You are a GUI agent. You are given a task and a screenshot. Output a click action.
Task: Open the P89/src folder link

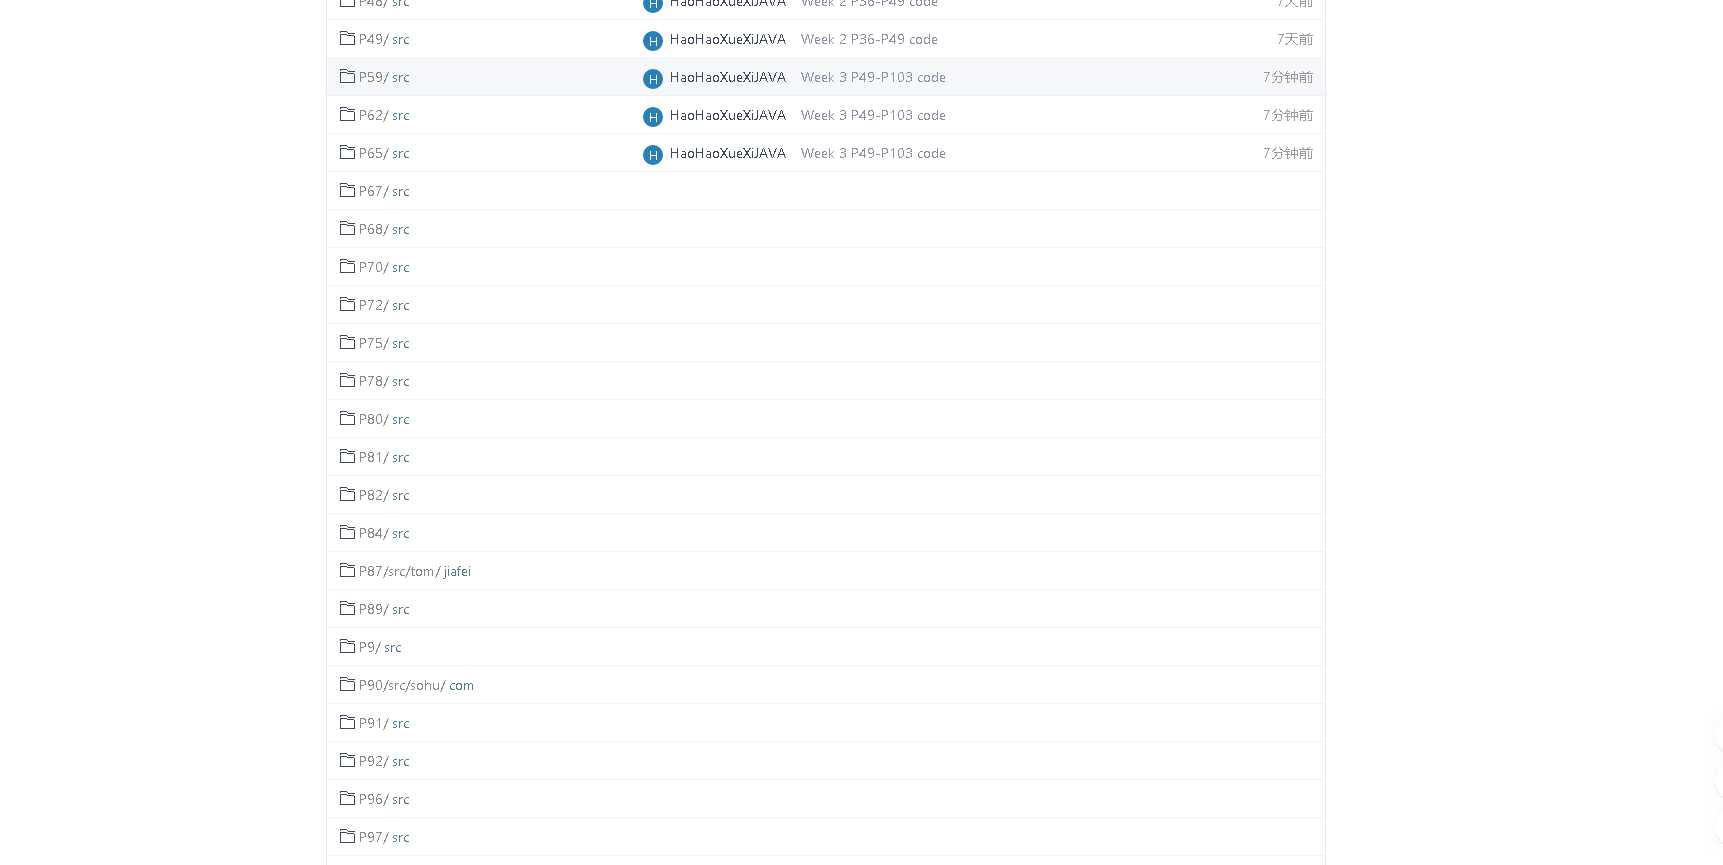[x=384, y=609]
